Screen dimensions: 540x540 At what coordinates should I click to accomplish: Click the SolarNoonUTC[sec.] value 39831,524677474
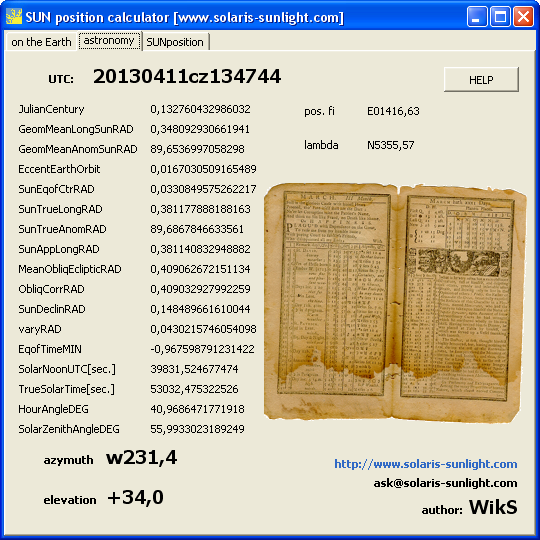[x=194, y=369]
